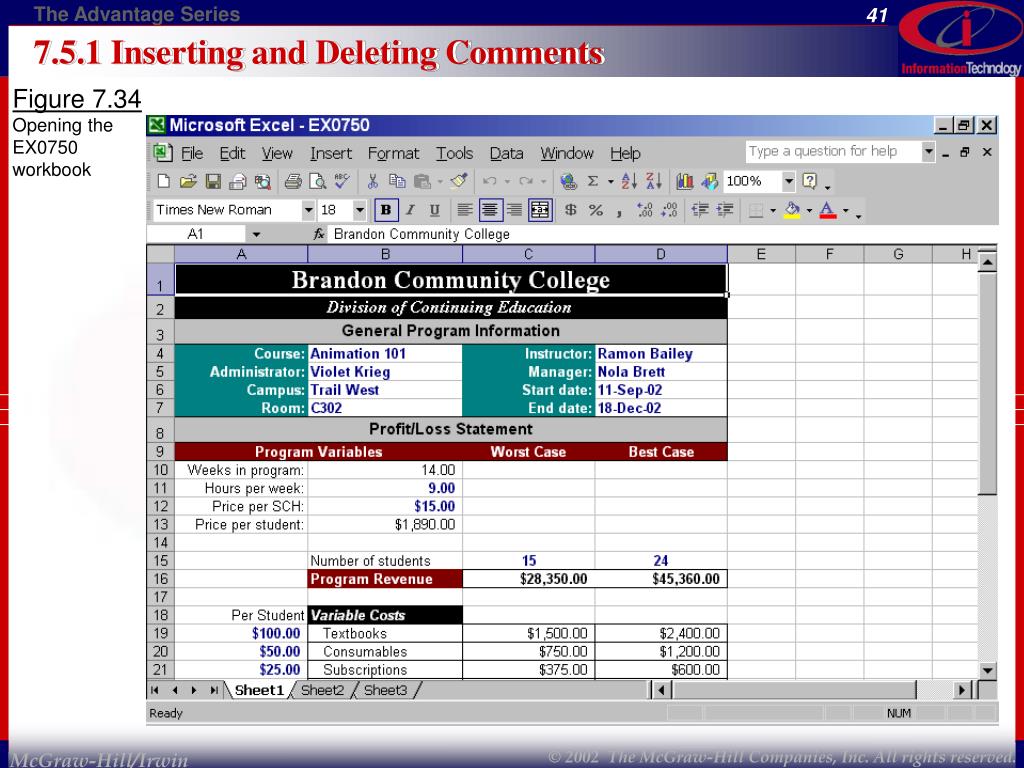This screenshot has height=768, width=1024.
Task: Click Decrease Decimal icon
Action: click(x=669, y=210)
